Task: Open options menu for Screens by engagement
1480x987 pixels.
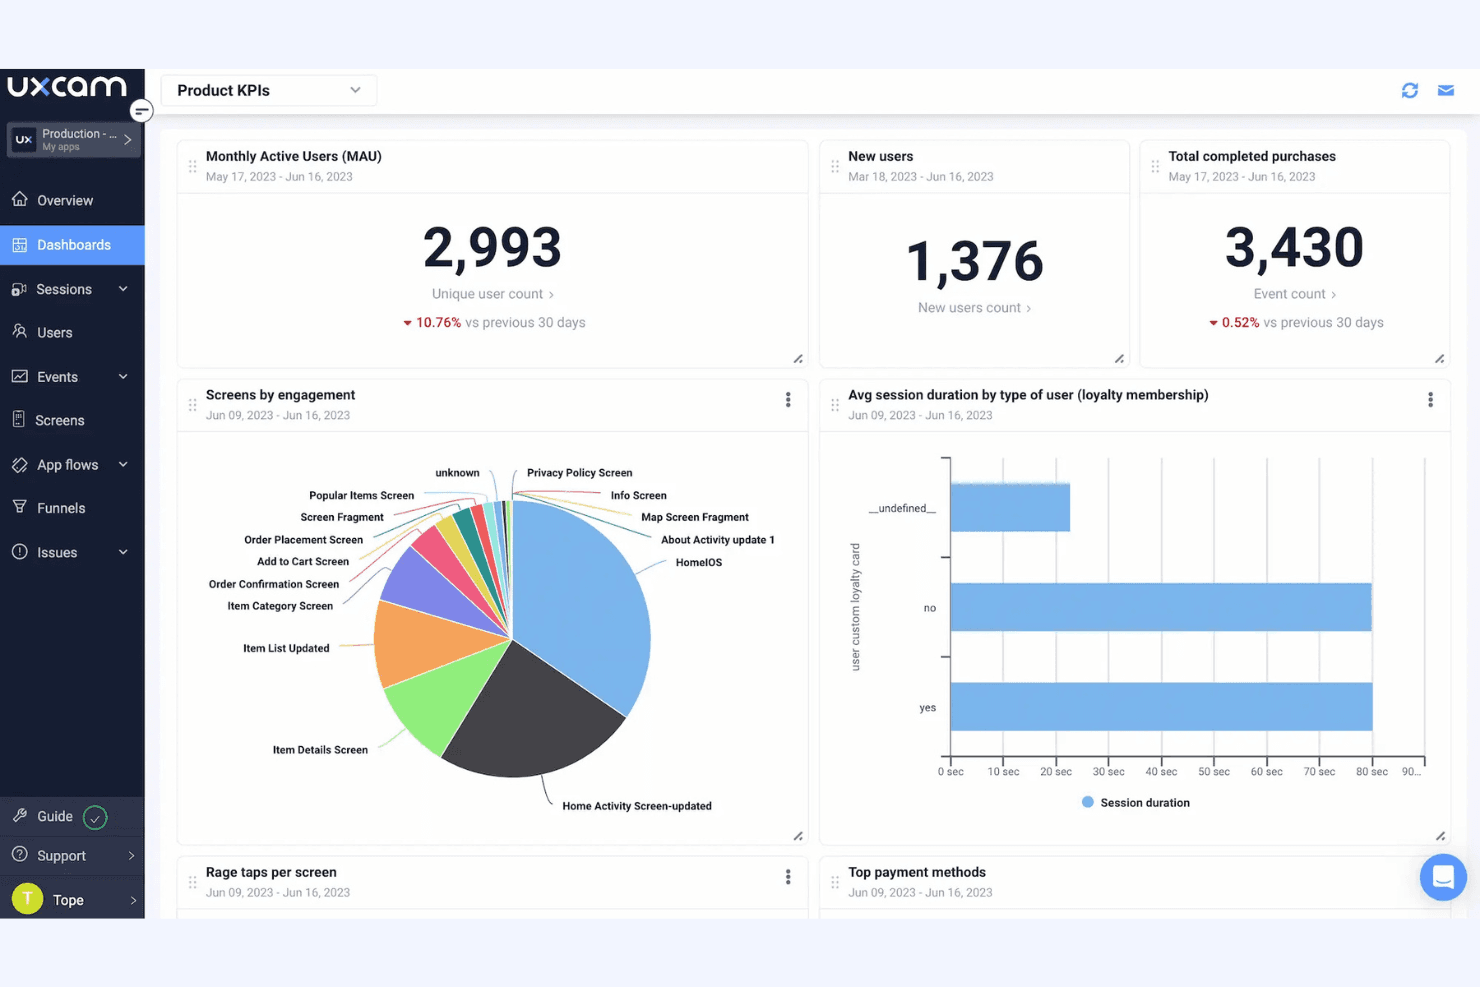Action: click(788, 400)
